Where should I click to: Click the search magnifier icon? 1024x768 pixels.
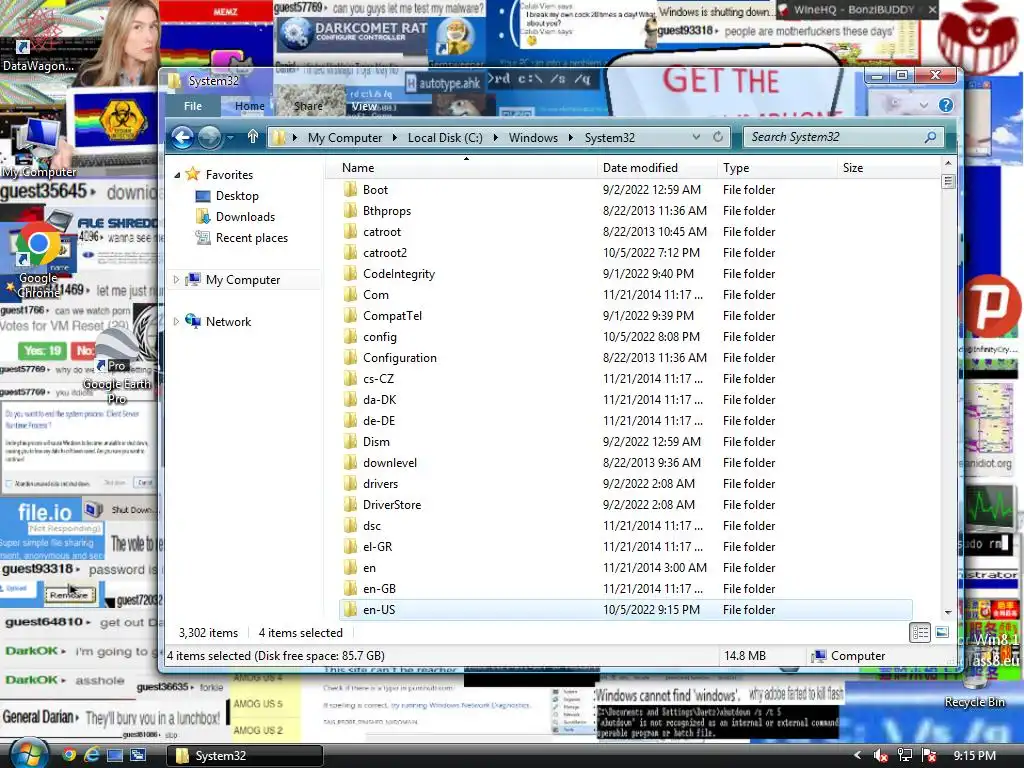pos(931,136)
